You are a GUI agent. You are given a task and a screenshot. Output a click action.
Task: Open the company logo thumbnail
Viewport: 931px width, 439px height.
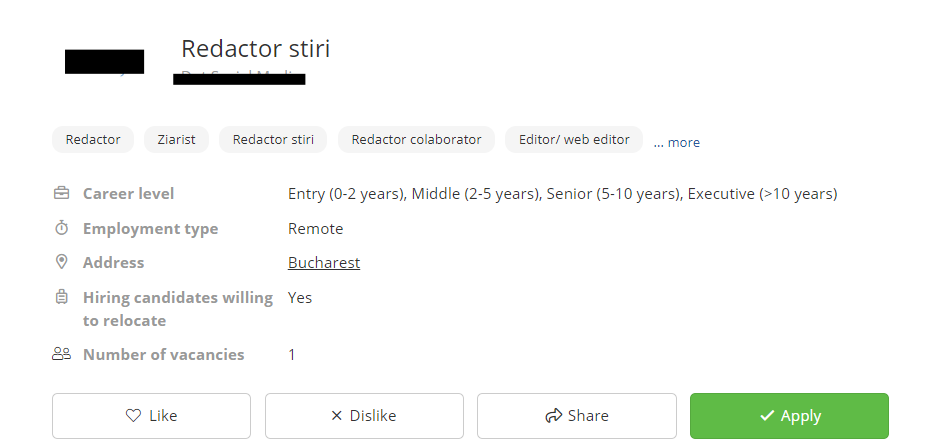click(x=104, y=61)
